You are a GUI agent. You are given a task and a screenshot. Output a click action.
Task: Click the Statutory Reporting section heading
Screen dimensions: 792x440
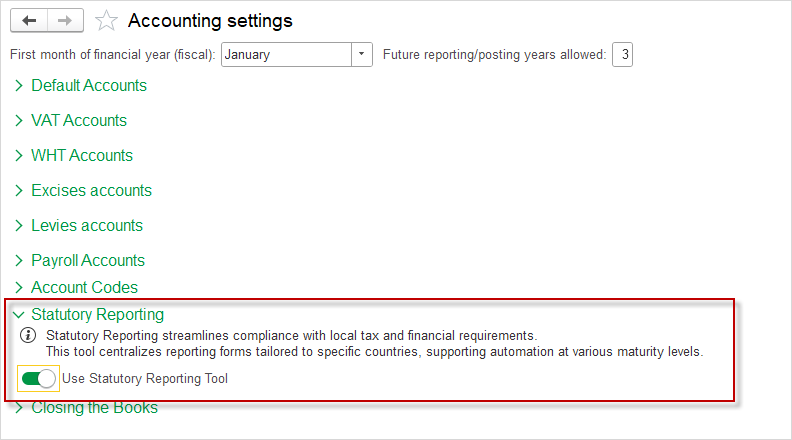tap(97, 315)
